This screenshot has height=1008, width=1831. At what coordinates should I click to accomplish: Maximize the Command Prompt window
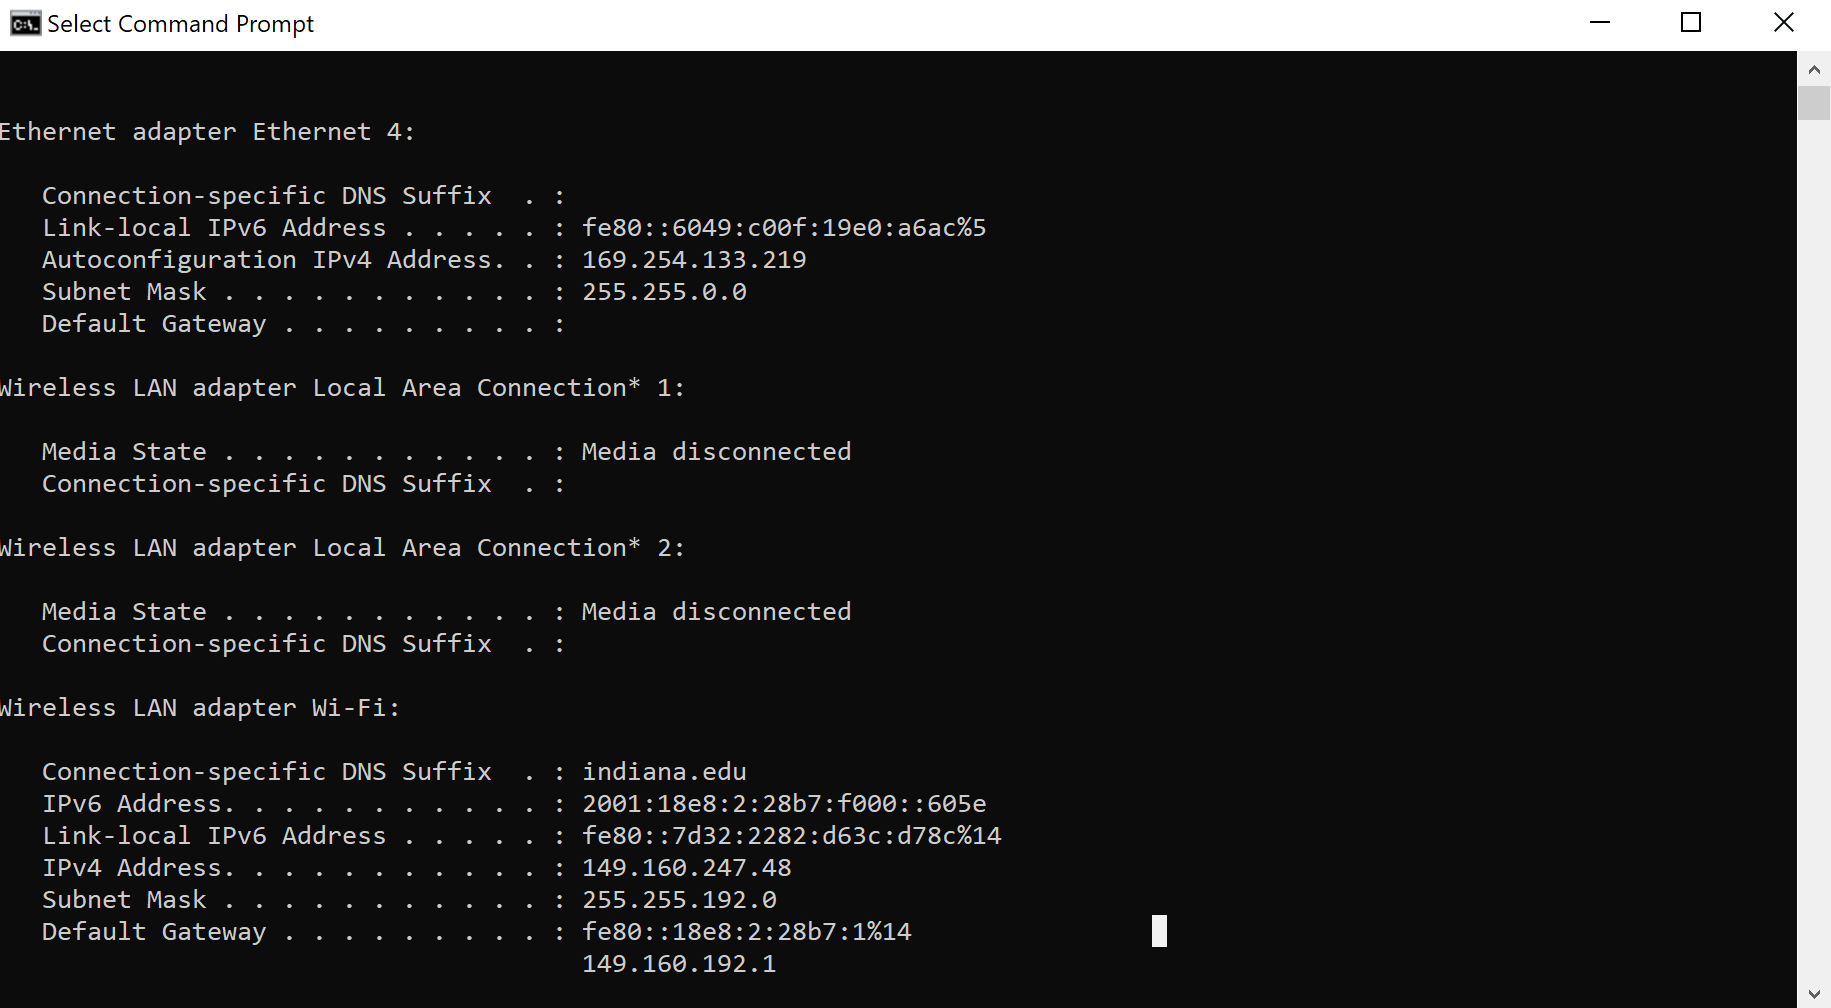point(1691,23)
